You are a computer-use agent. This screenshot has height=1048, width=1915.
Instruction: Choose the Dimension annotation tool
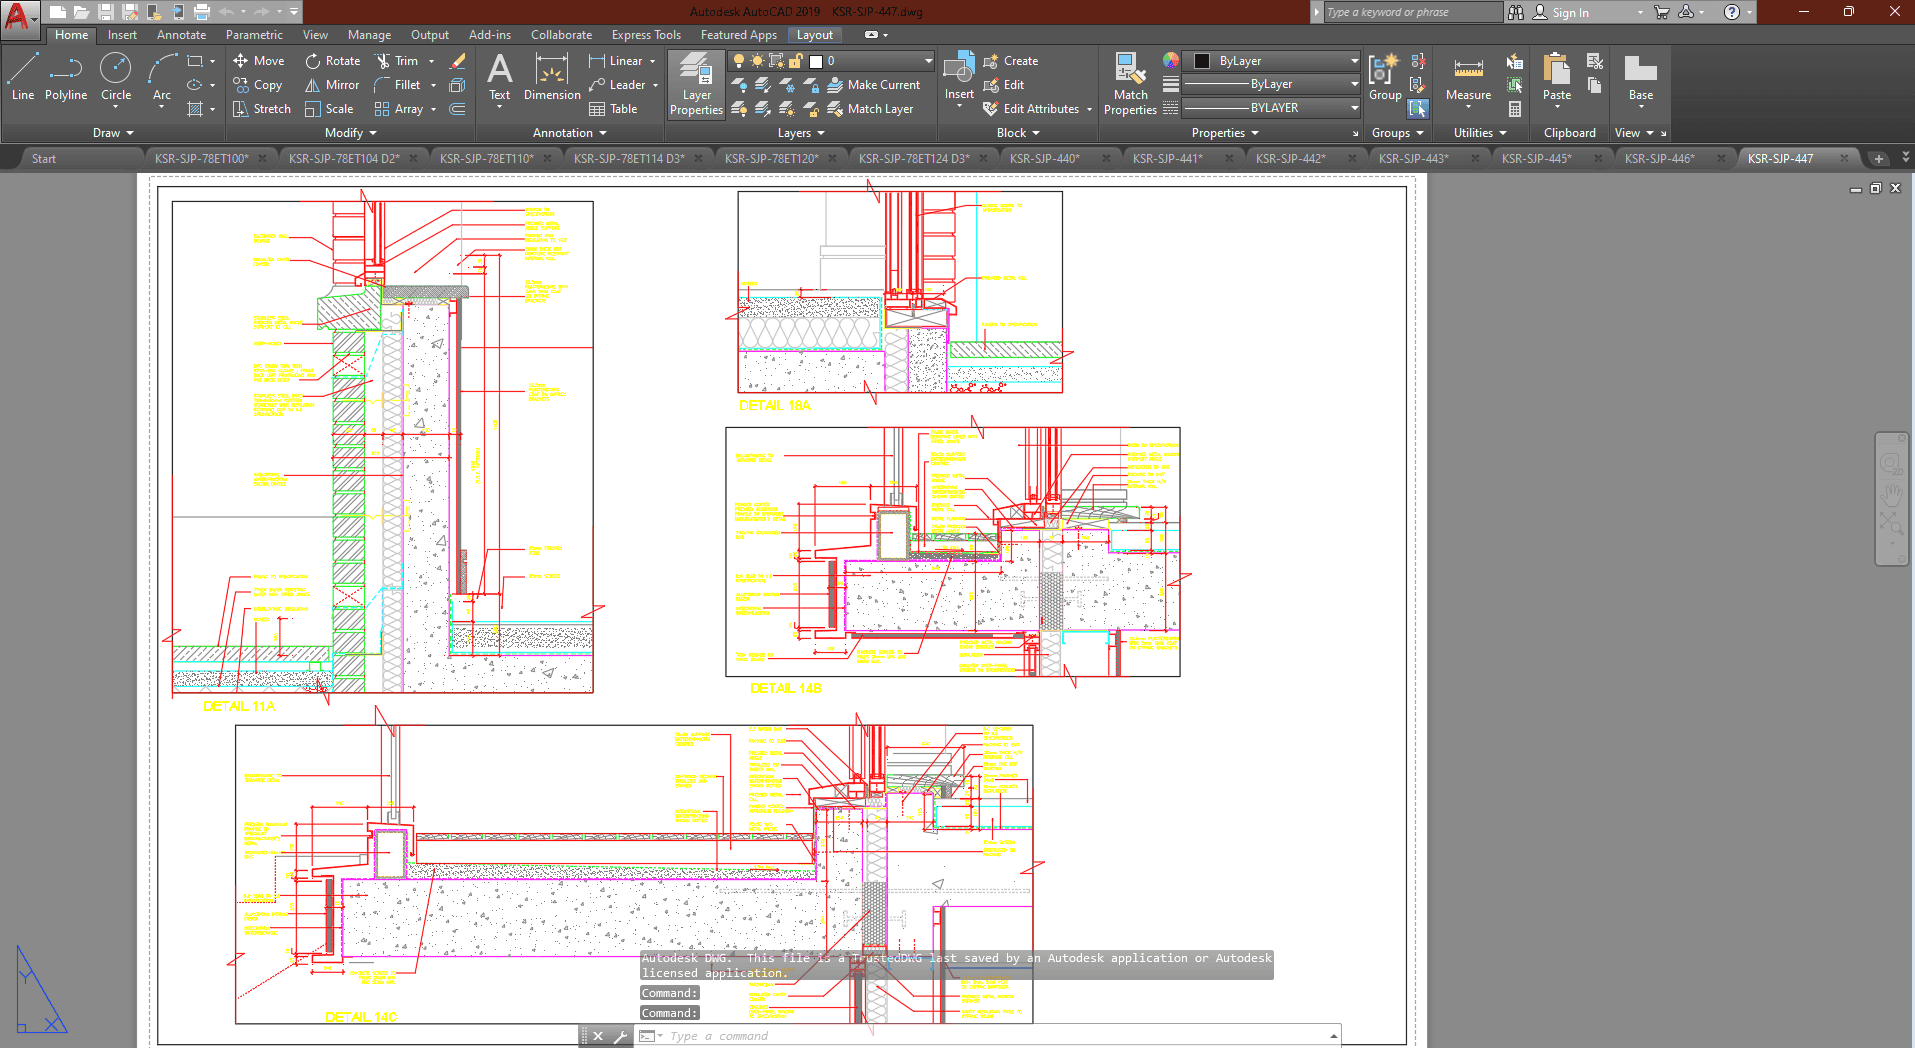[551, 78]
